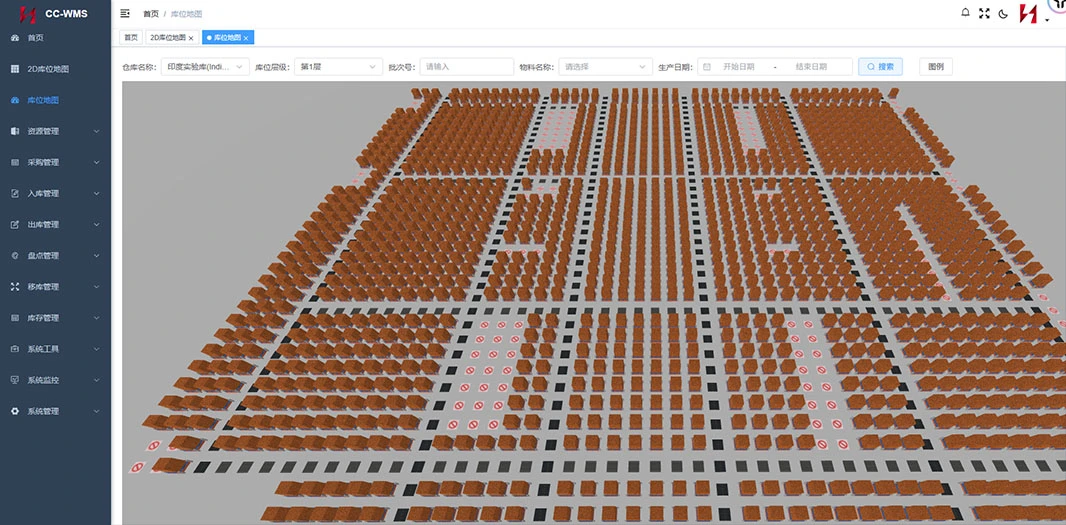Open notifications bell icon
1066x525 pixels.
click(965, 13)
